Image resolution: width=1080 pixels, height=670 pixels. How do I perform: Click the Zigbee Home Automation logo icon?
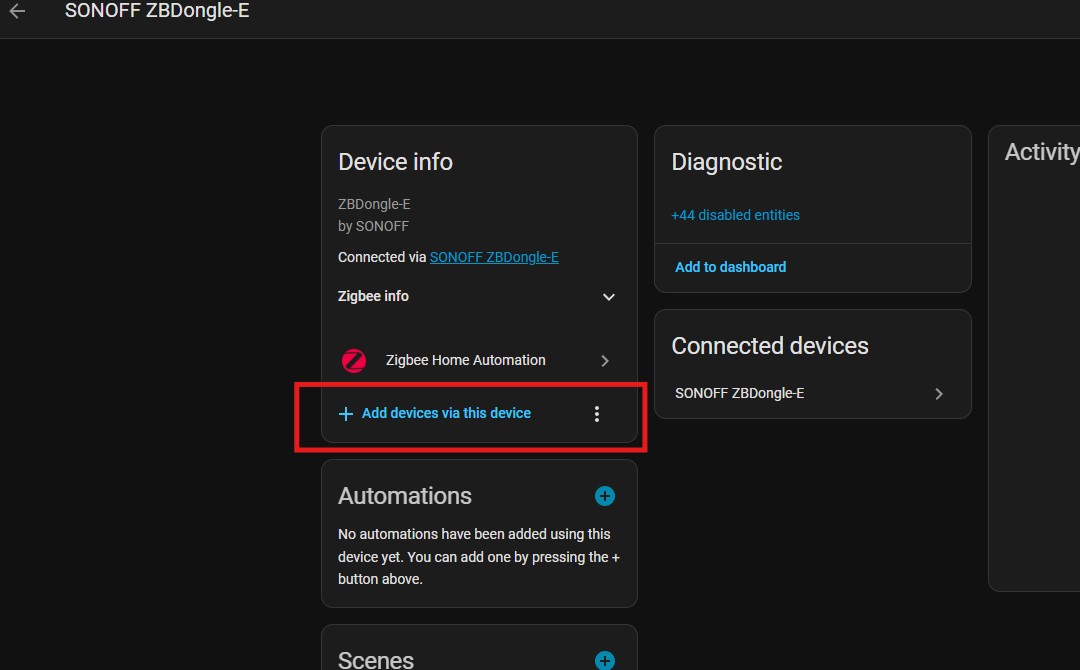[x=354, y=361]
